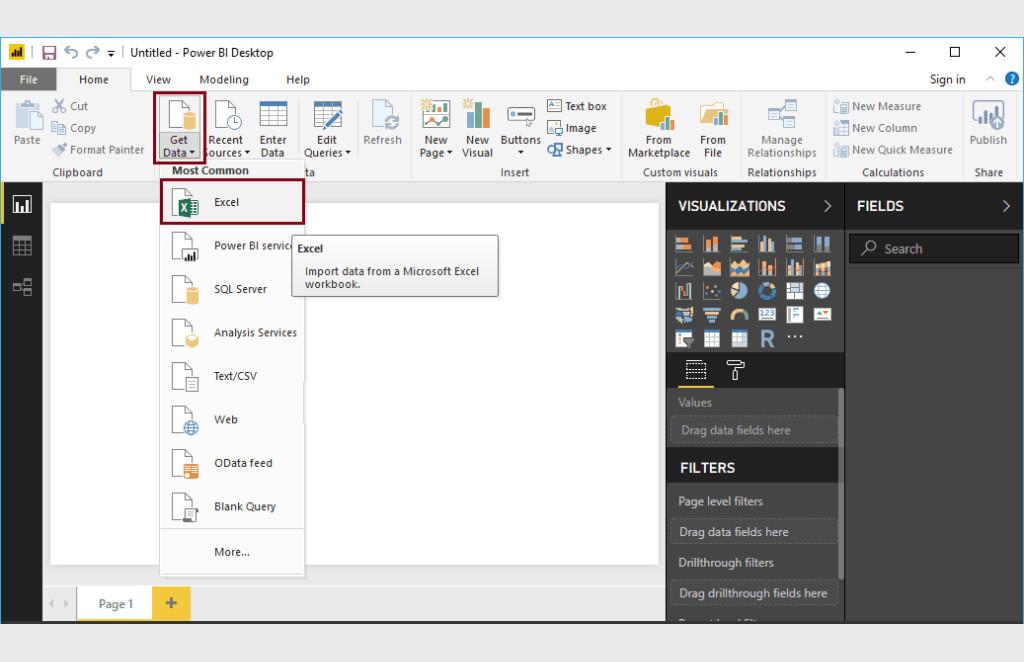This screenshot has width=1024, height=662.
Task: Select the stacked bar chart visual
Action: [684, 244]
